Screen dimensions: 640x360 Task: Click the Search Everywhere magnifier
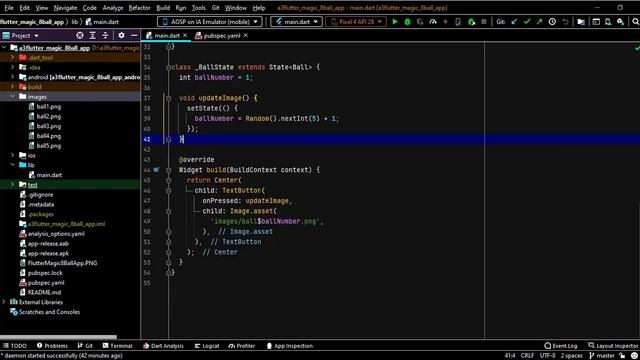pos(636,22)
